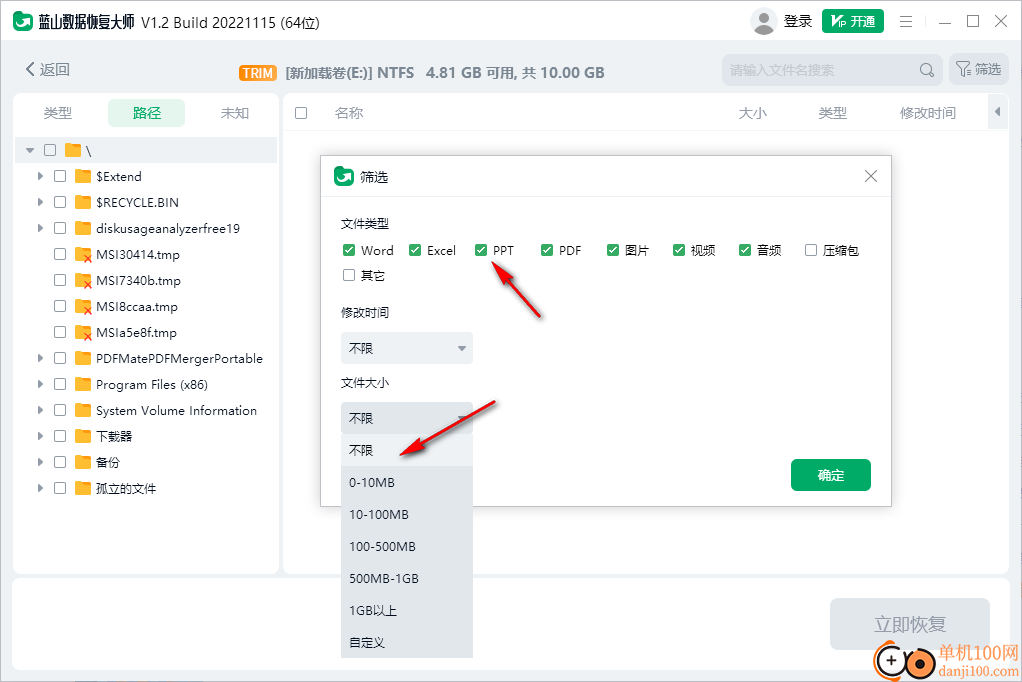Tick the diskusageanalyzerfree19 folder checkbox
This screenshot has width=1022, height=682.
[60, 228]
